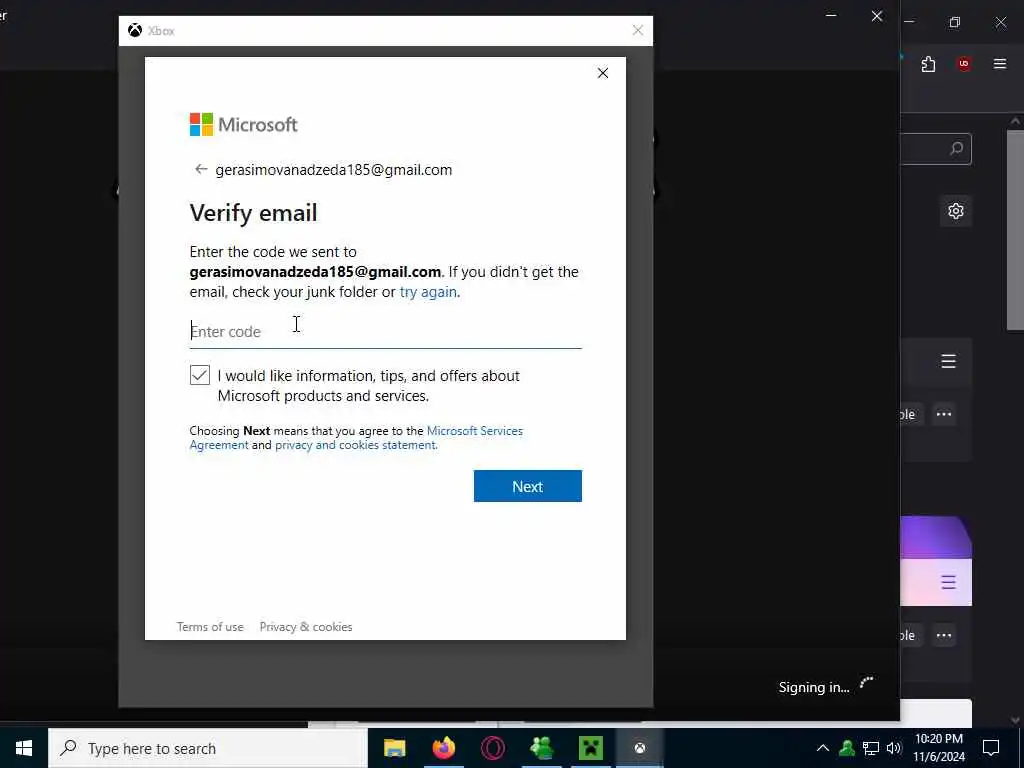Click the Enter code input field
Screen dimensions: 1024x768
[x=385, y=331]
